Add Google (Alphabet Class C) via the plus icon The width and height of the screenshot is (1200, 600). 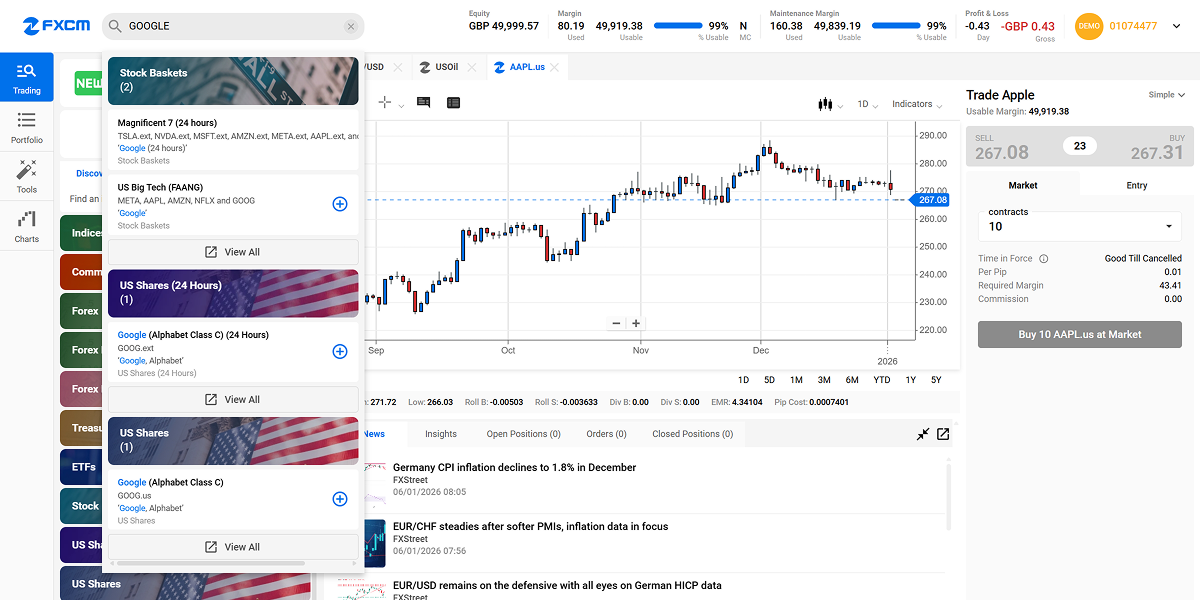click(339, 499)
